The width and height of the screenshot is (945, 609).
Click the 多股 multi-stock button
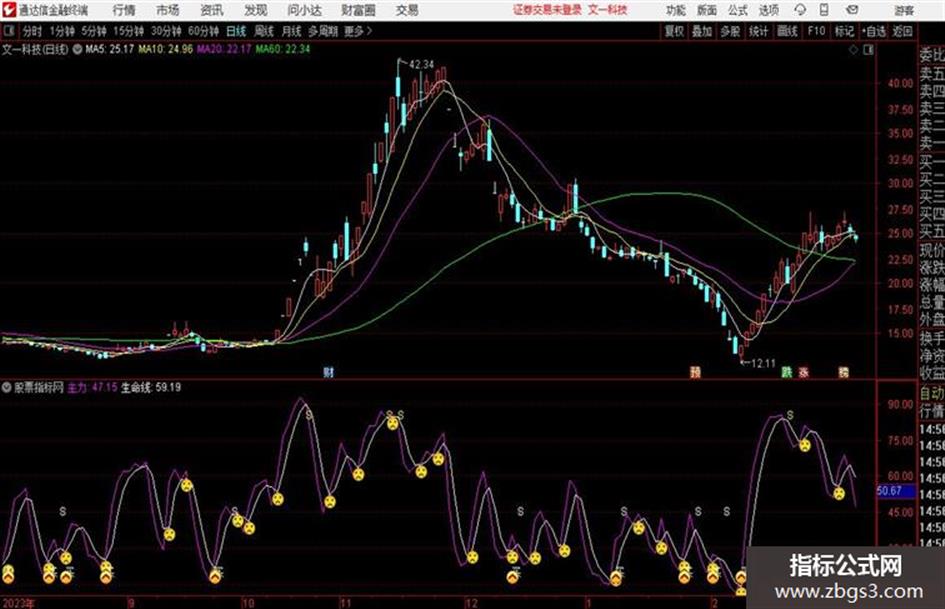(x=730, y=31)
